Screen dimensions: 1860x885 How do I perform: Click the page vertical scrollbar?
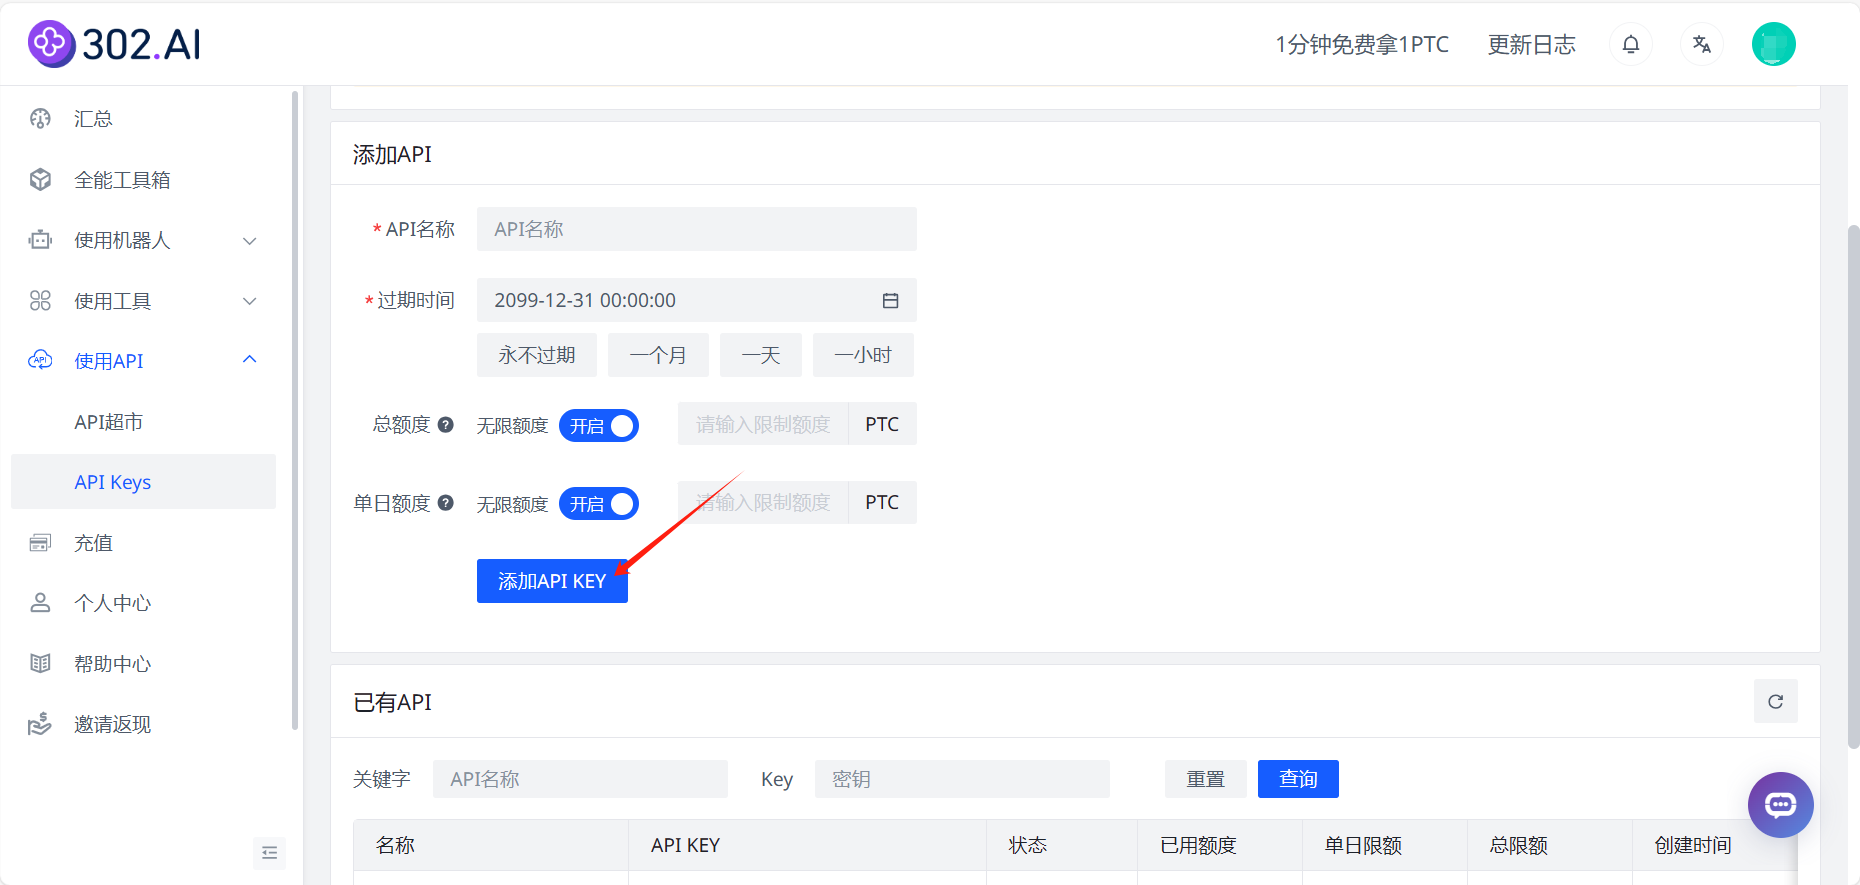[1853, 485]
